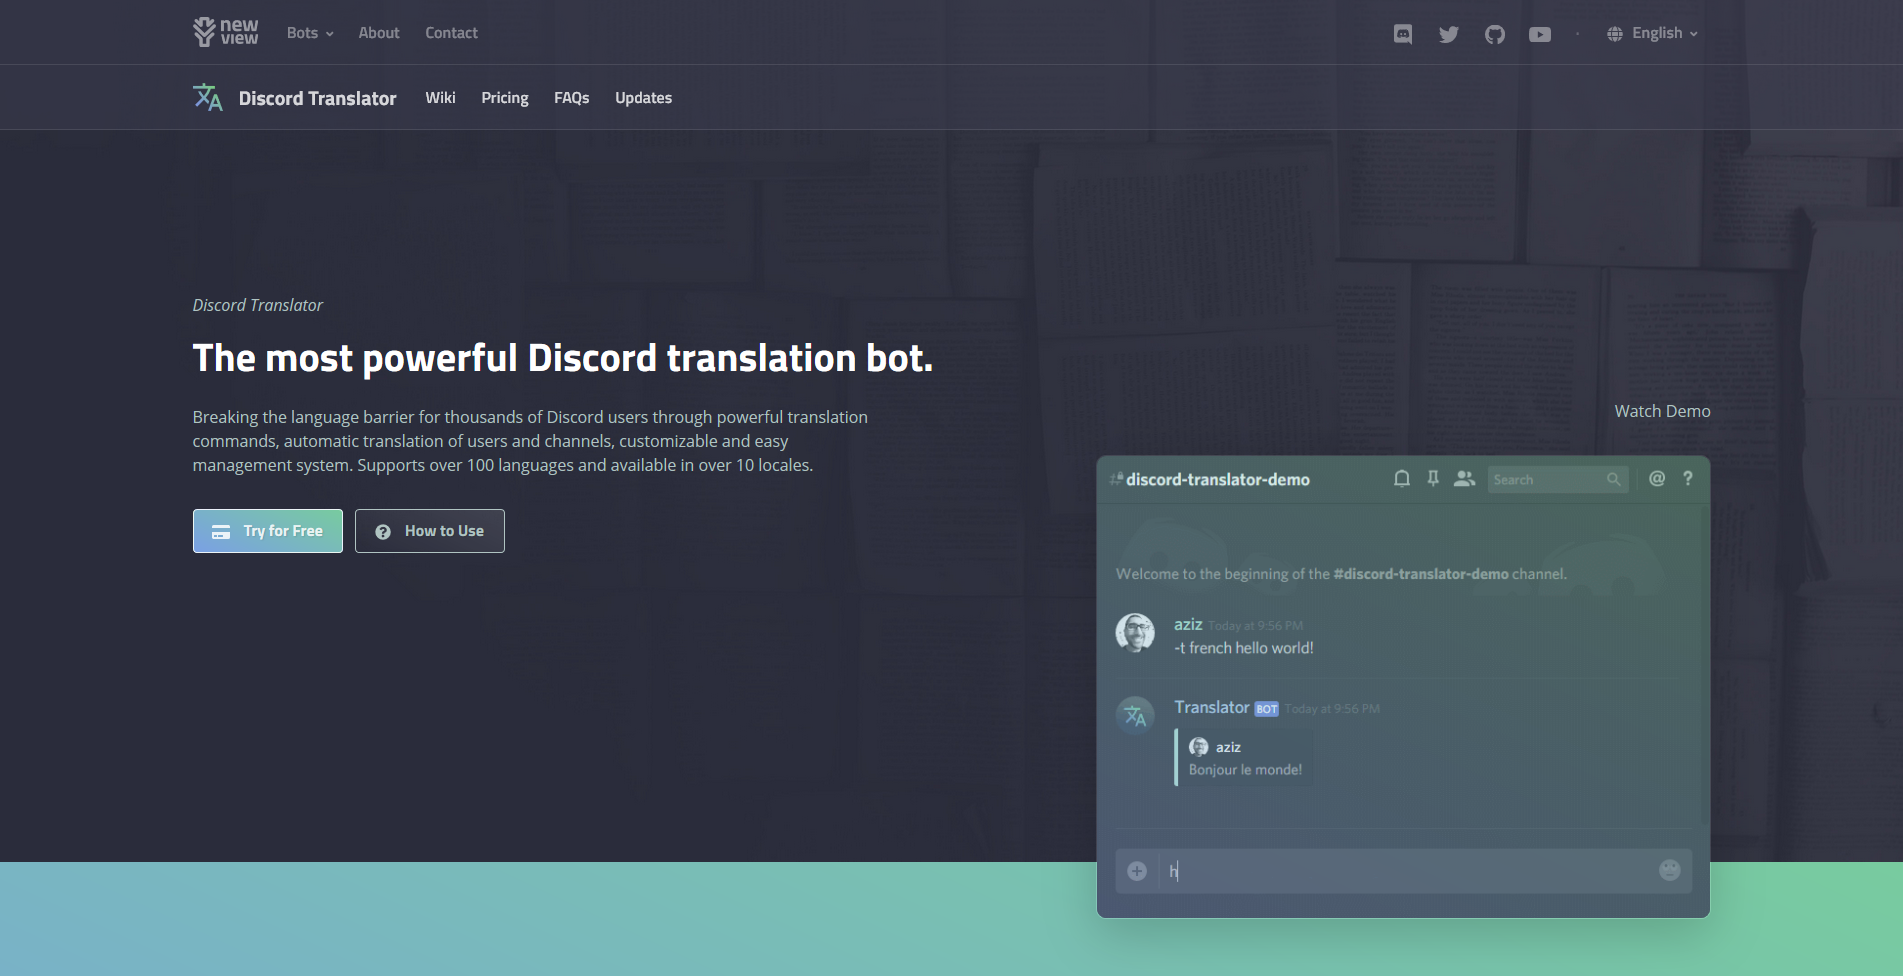Click the Try for Free button
Screen dimensions: 1903x976
(x=268, y=531)
